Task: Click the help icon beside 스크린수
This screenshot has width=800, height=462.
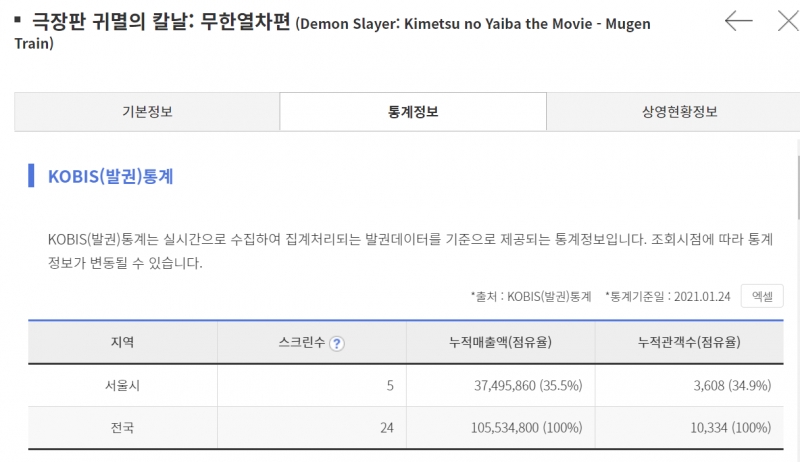Action: click(337, 343)
